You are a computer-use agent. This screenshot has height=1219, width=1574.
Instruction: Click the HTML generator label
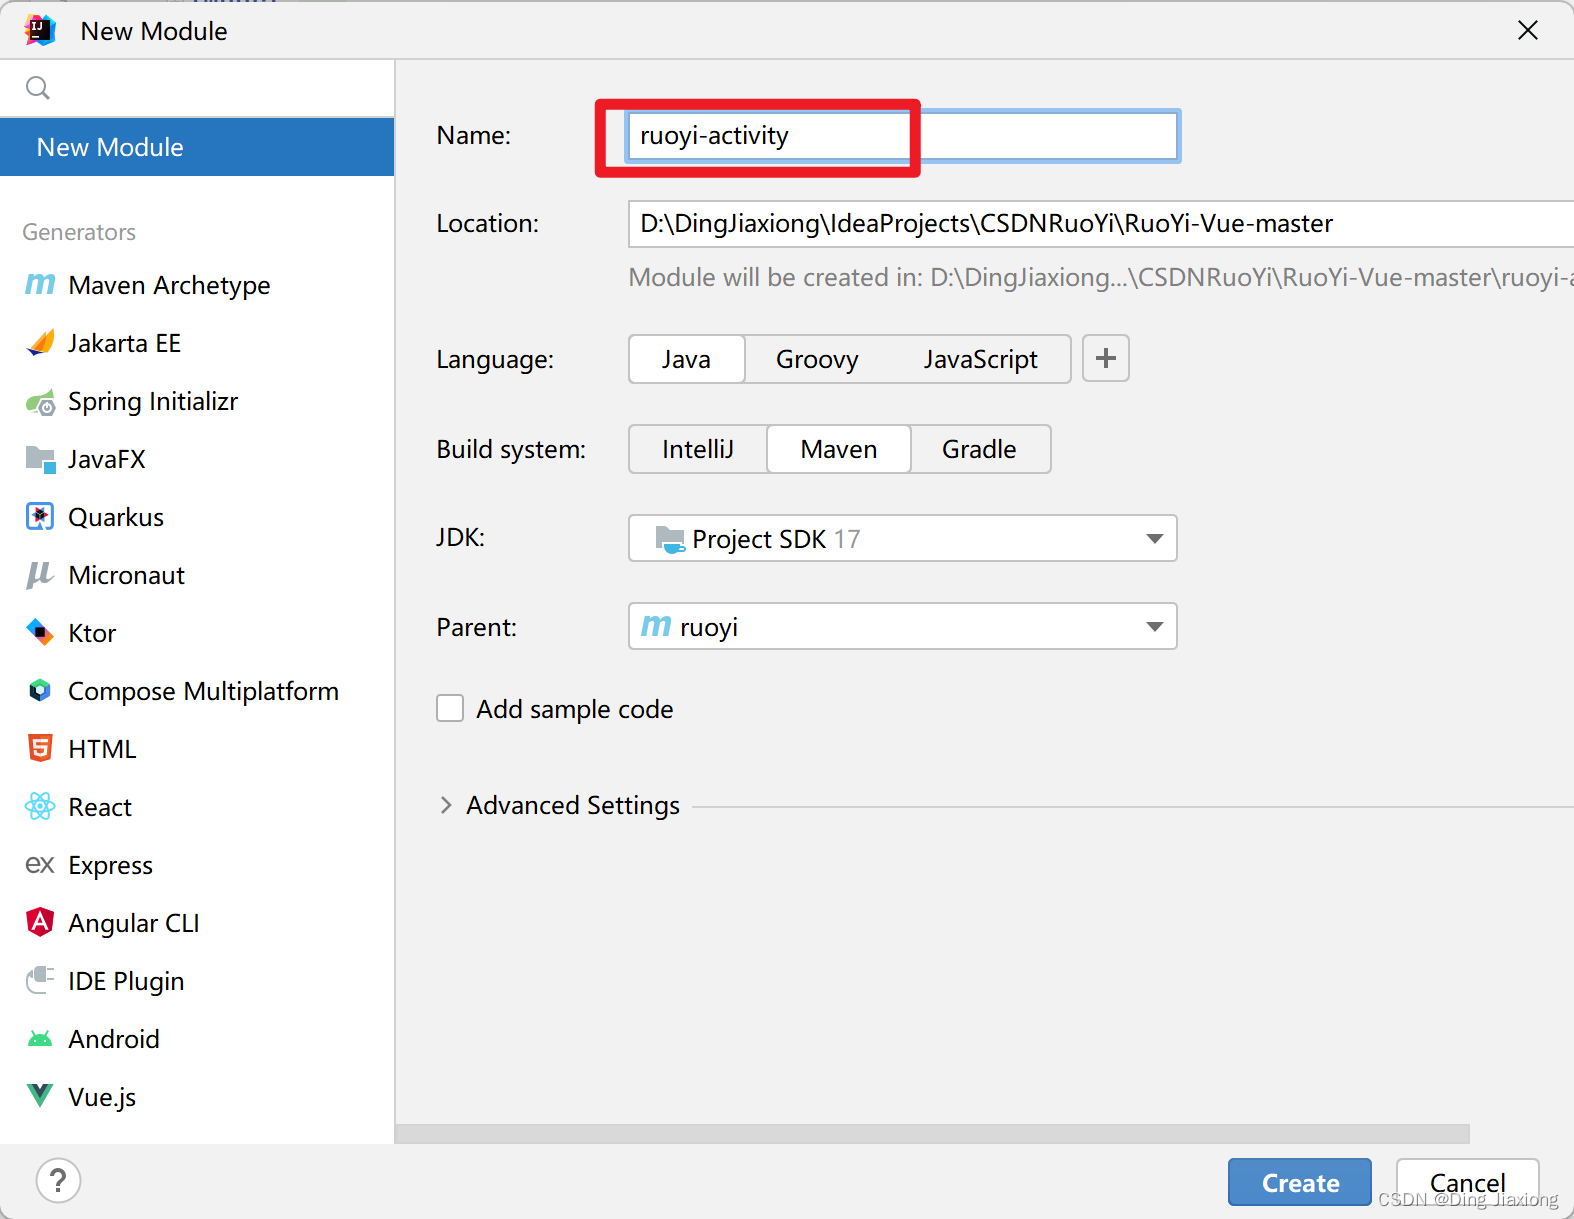point(102,750)
